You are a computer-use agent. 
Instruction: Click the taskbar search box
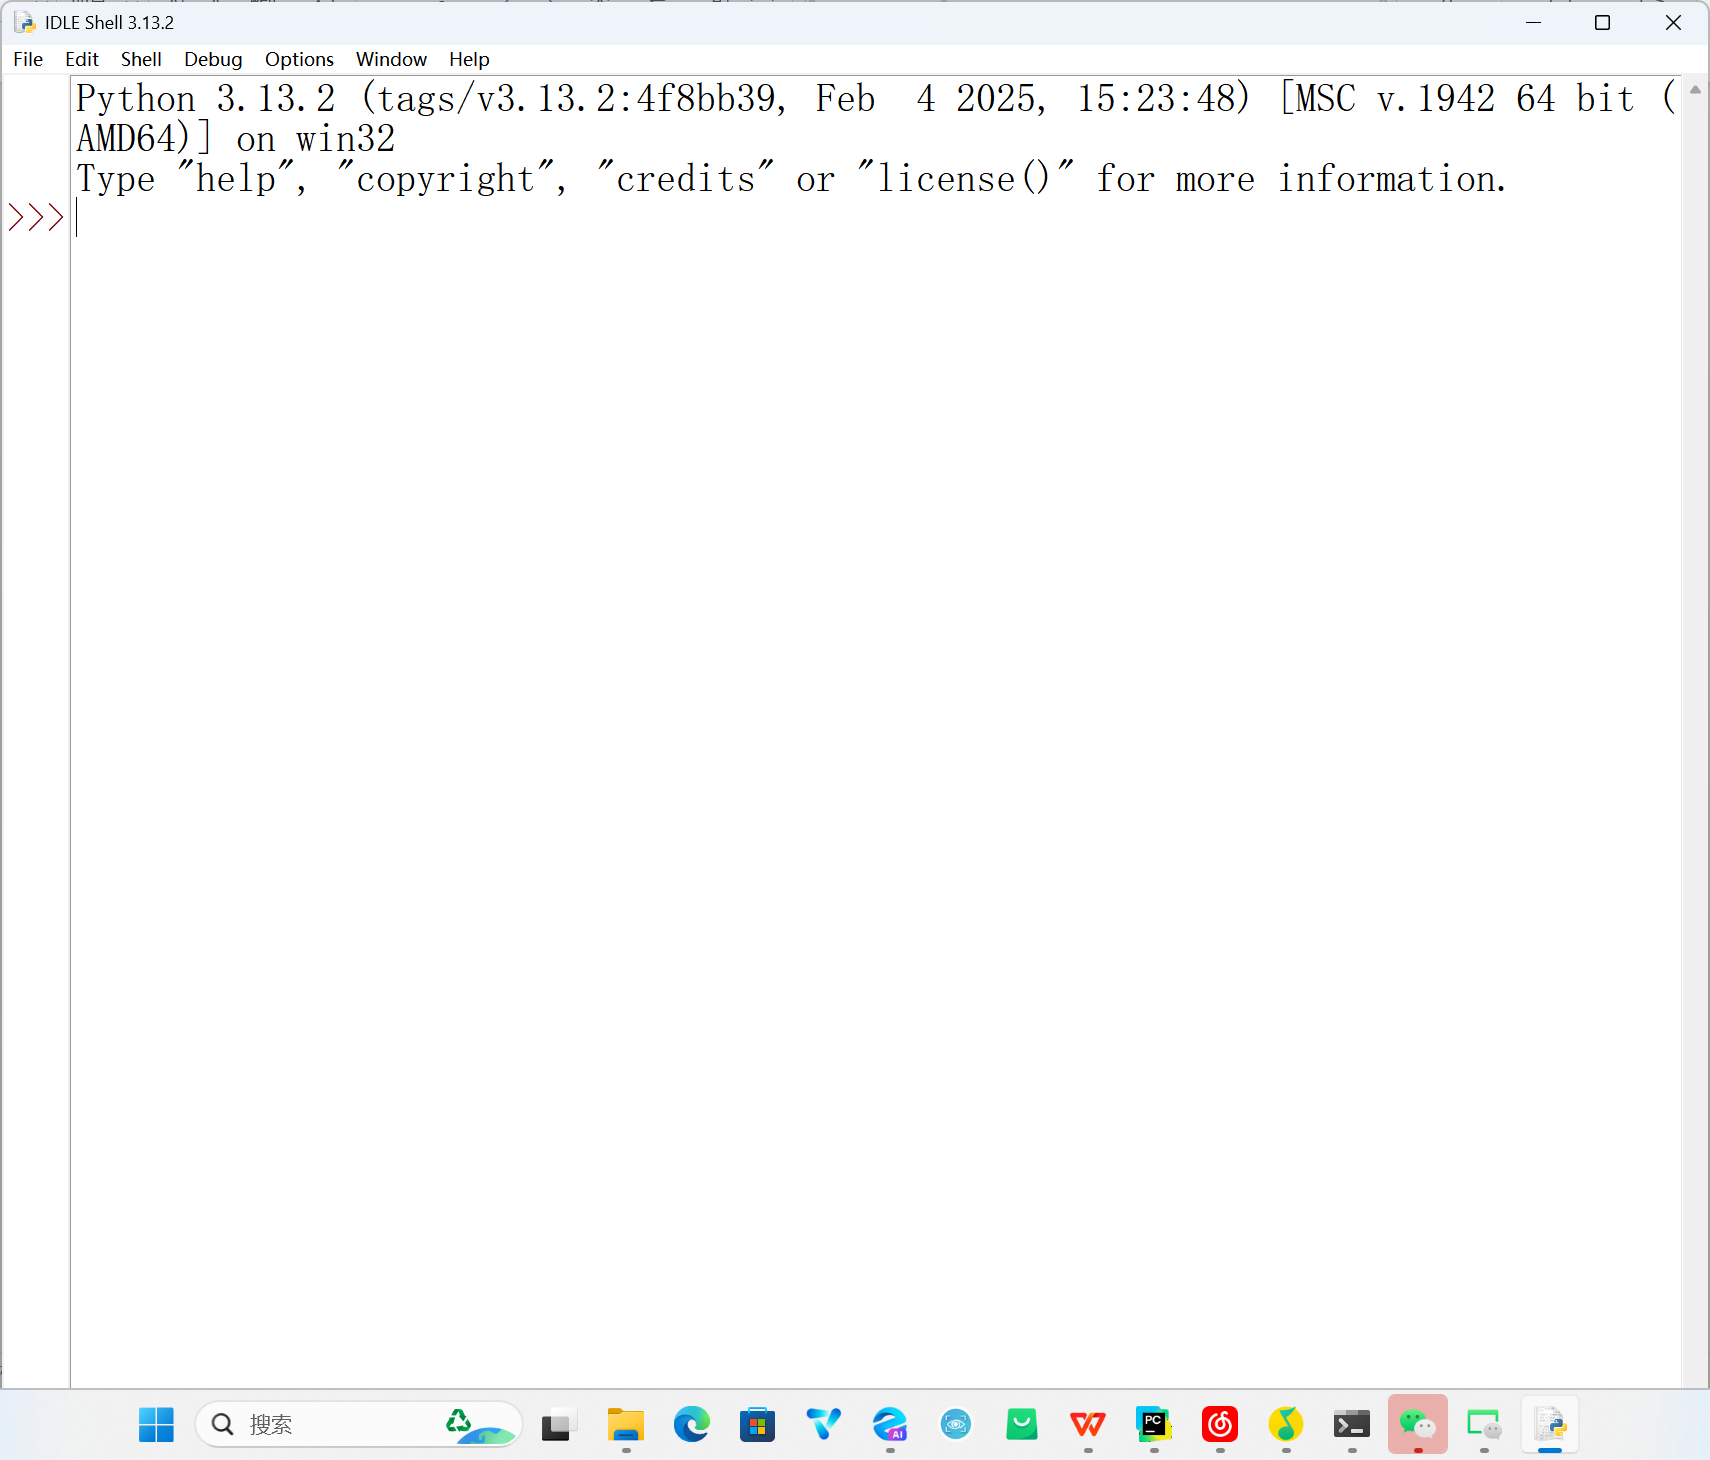click(x=359, y=1424)
